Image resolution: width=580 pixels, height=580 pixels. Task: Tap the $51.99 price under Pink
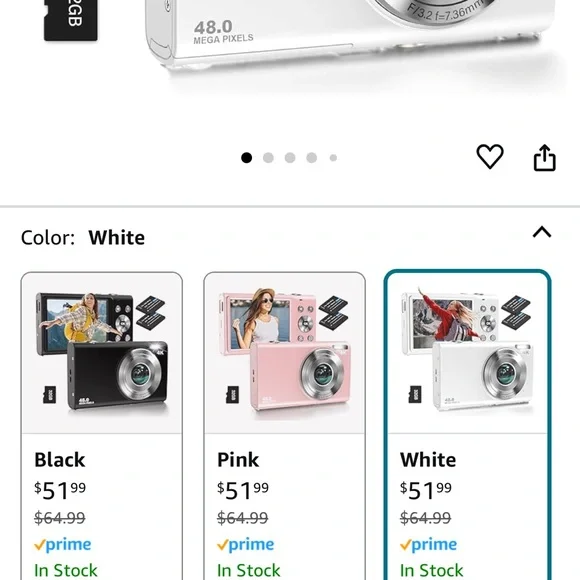tap(243, 491)
